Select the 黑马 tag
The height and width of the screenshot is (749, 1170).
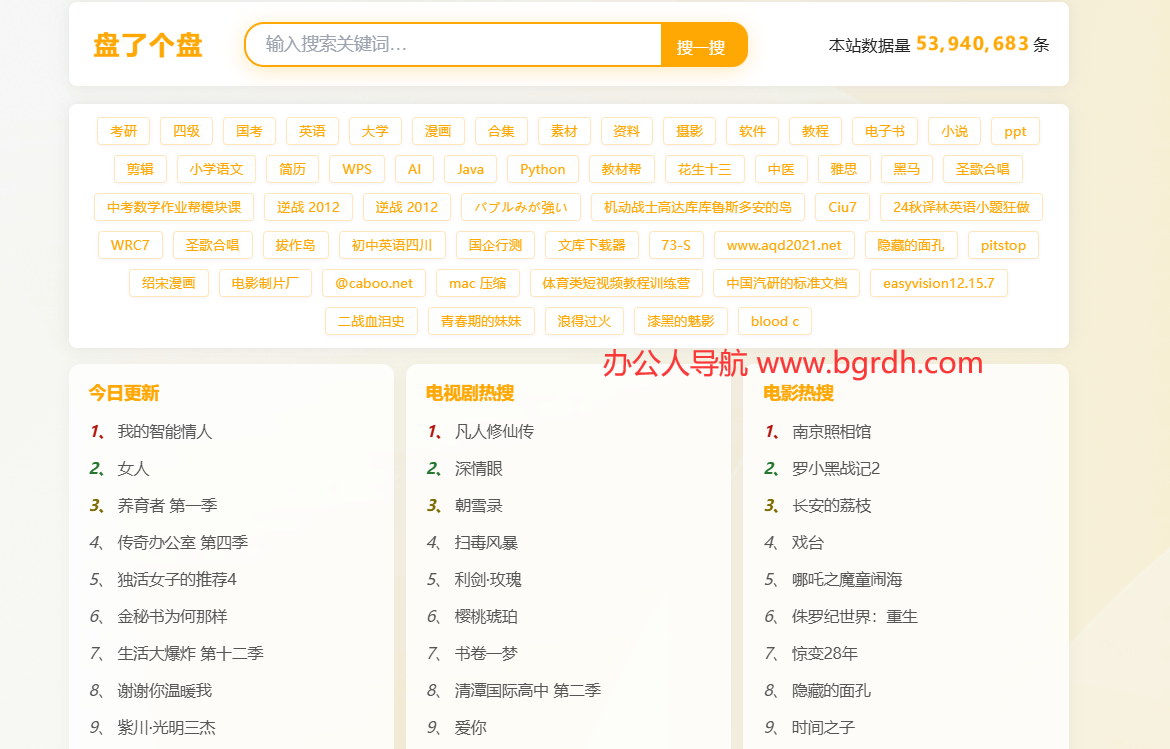click(x=907, y=169)
